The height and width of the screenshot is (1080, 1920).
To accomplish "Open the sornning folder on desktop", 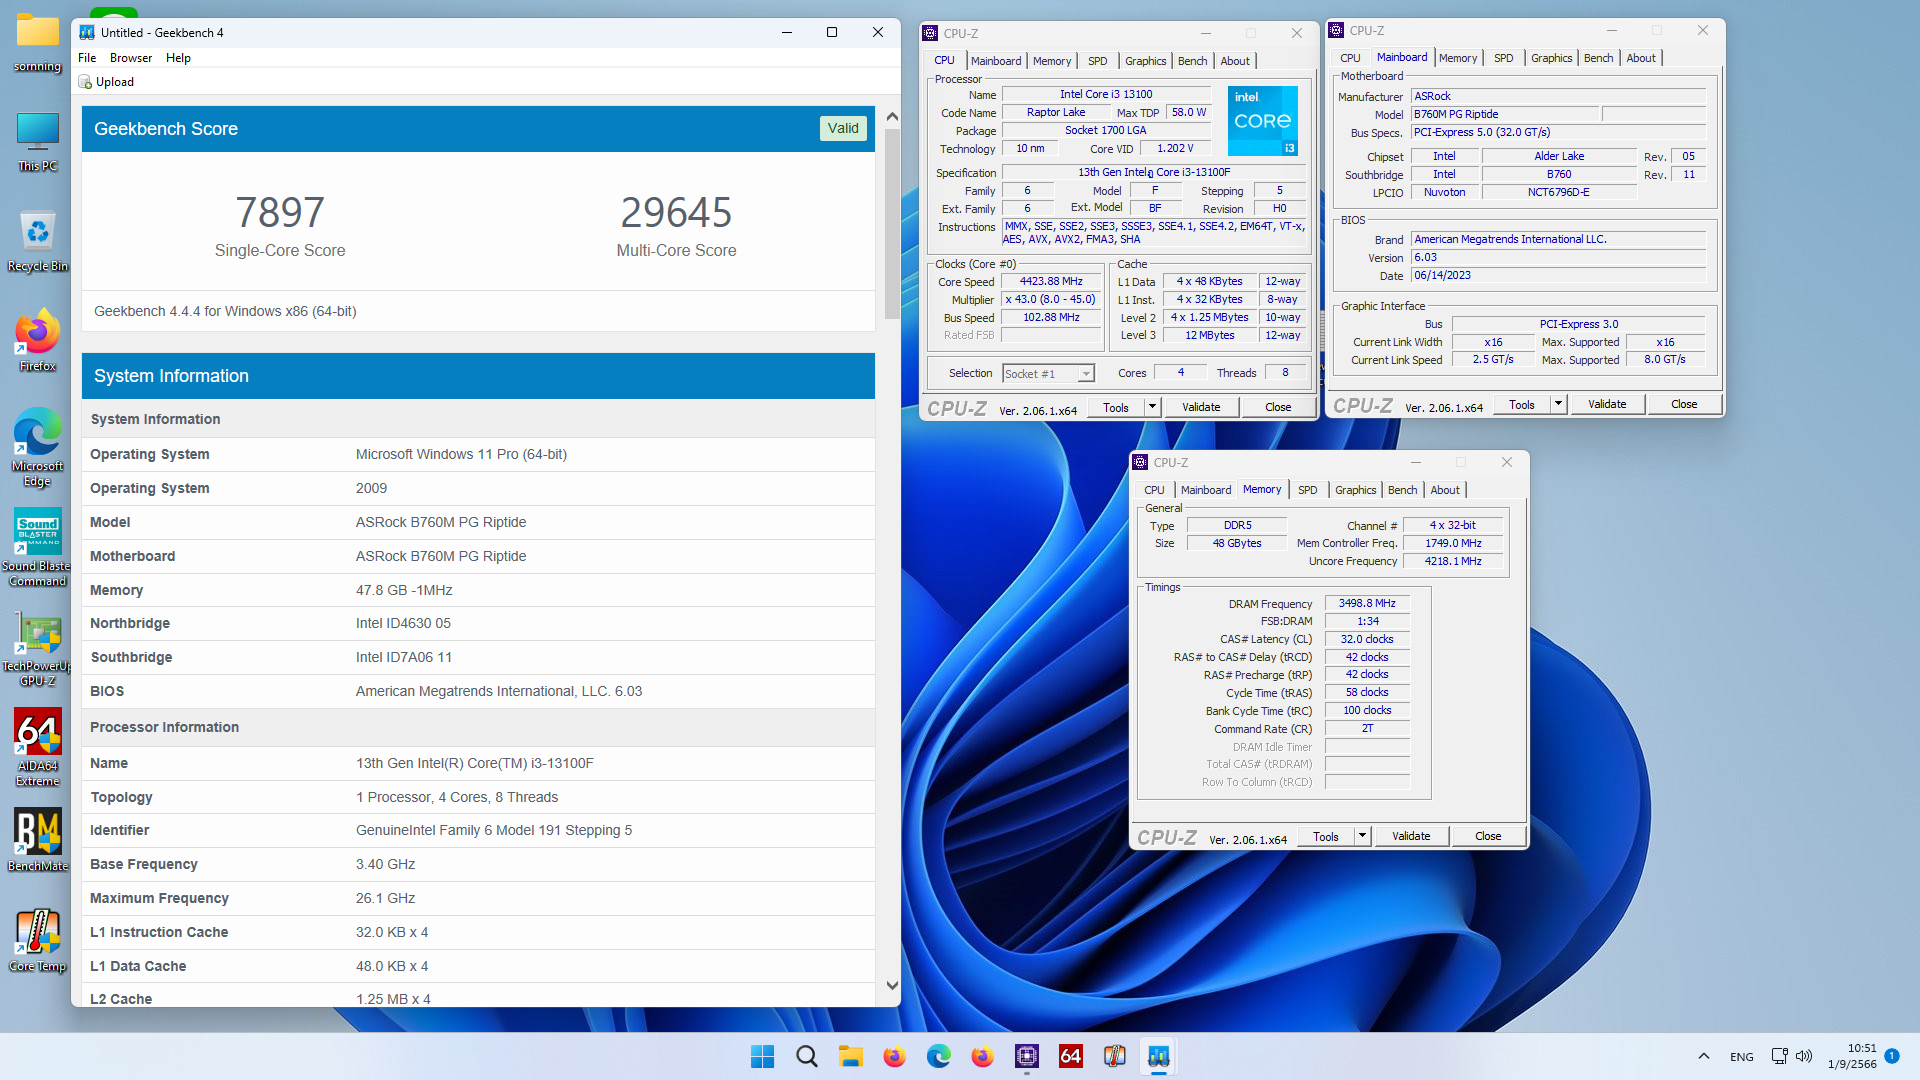I will [37, 42].
